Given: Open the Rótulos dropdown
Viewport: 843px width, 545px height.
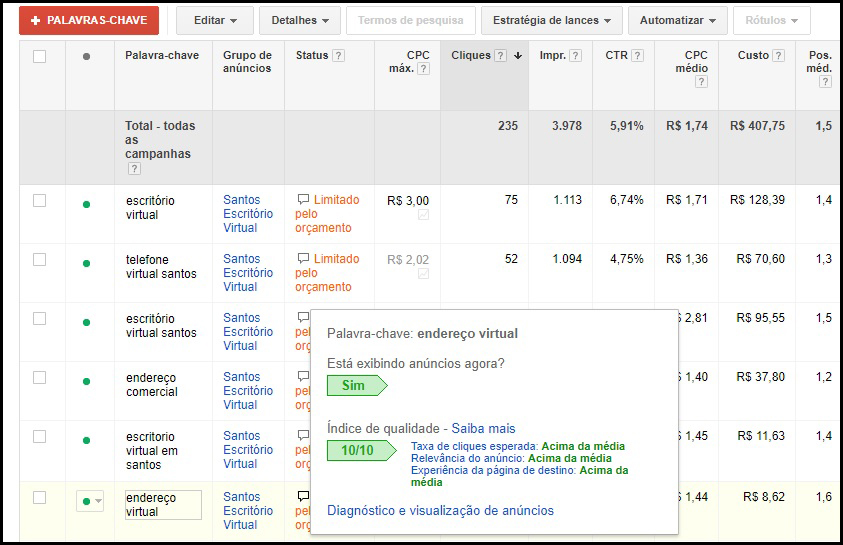Looking at the screenshot, I should (x=771, y=20).
